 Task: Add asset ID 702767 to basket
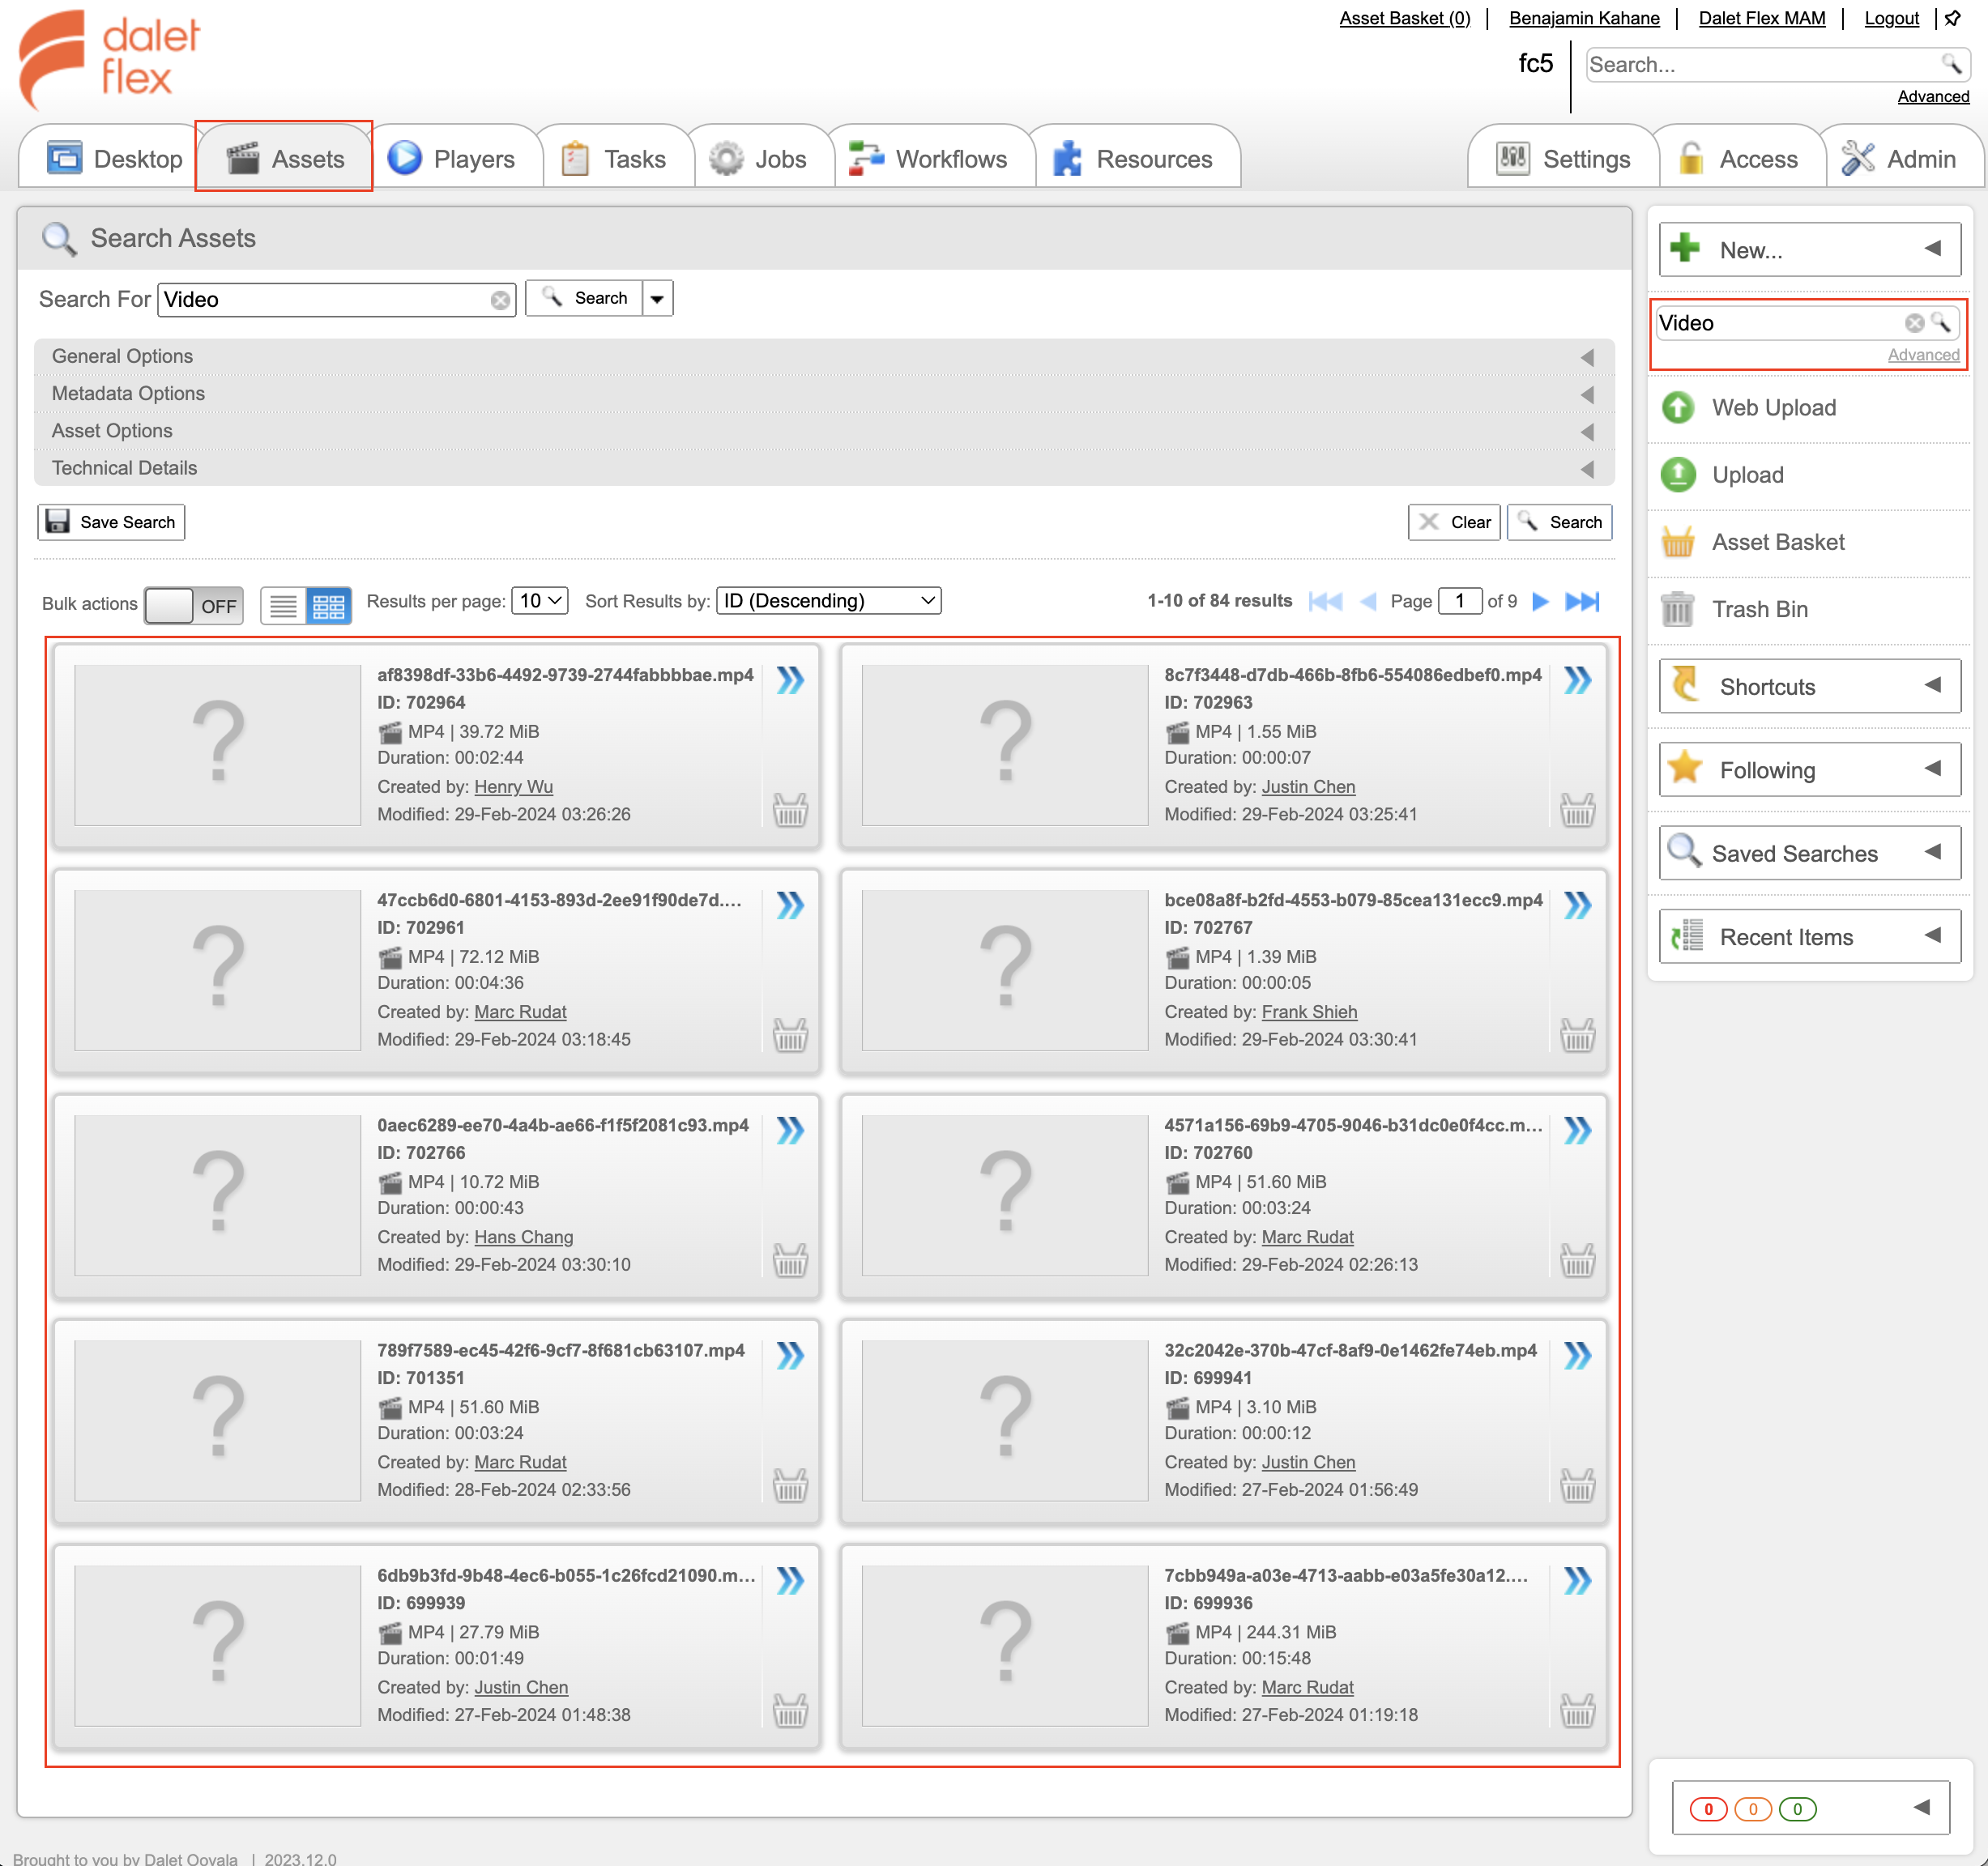[x=1577, y=1034]
